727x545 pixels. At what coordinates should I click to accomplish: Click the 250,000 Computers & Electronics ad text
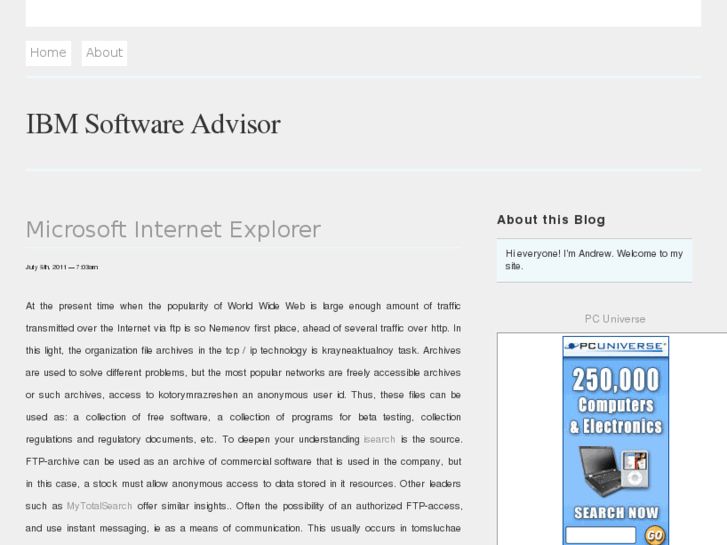(x=616, y=401)
